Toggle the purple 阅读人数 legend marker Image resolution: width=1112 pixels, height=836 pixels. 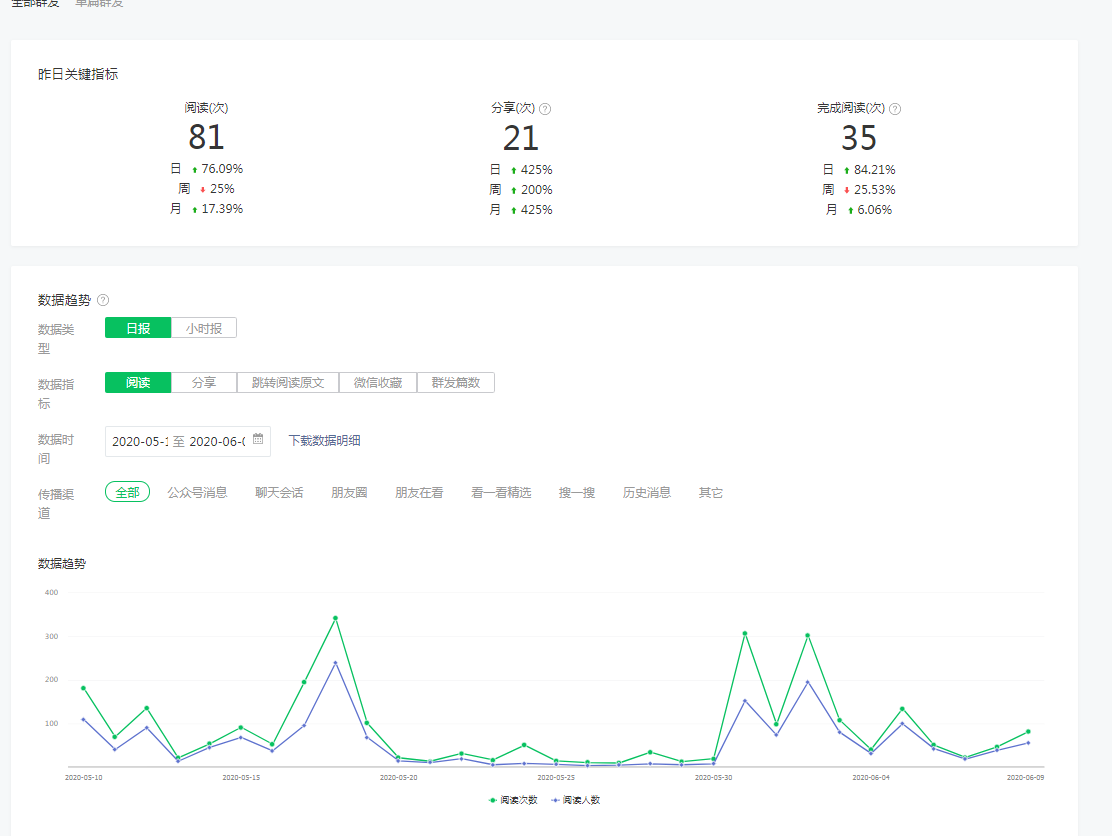pos(555,800)
